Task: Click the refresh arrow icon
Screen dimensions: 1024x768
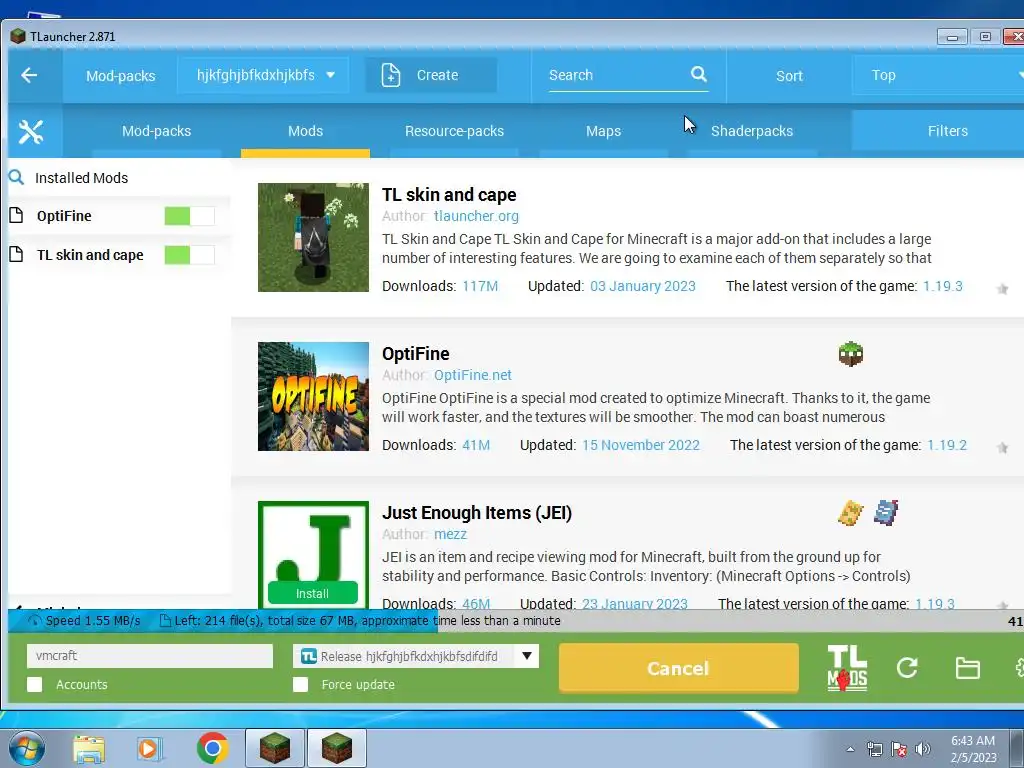Action: 907,667
